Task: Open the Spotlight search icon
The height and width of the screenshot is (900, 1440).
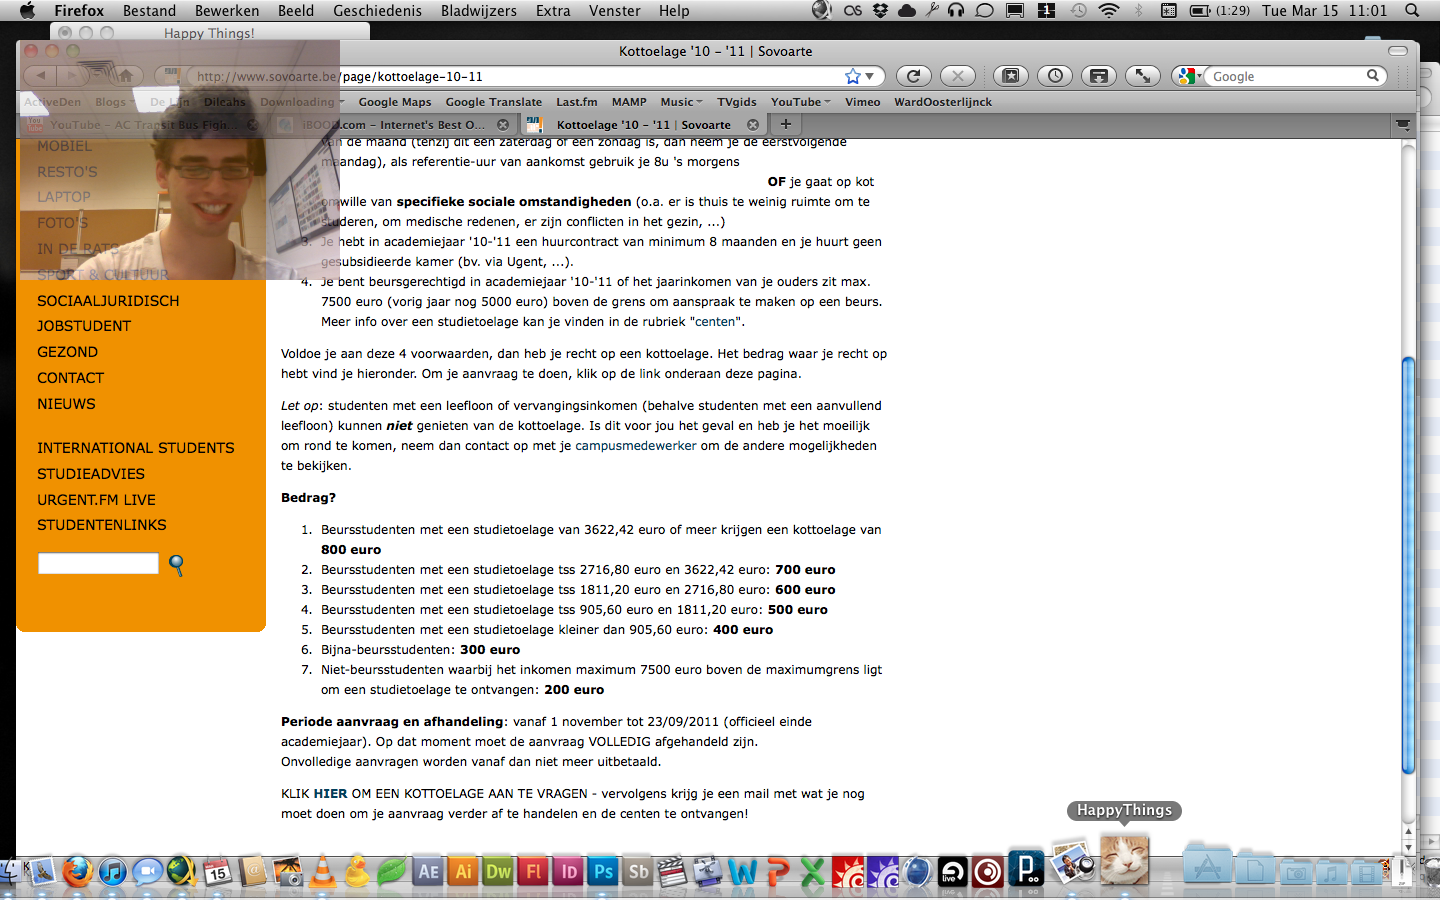Action: (x=1412, y=10)
